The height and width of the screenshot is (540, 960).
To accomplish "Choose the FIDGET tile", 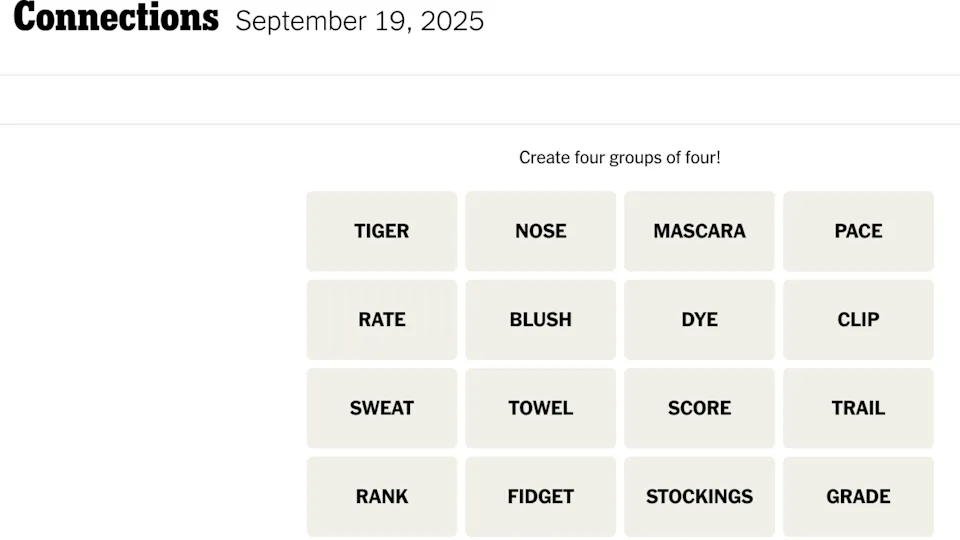I will (x=540, y=497).
